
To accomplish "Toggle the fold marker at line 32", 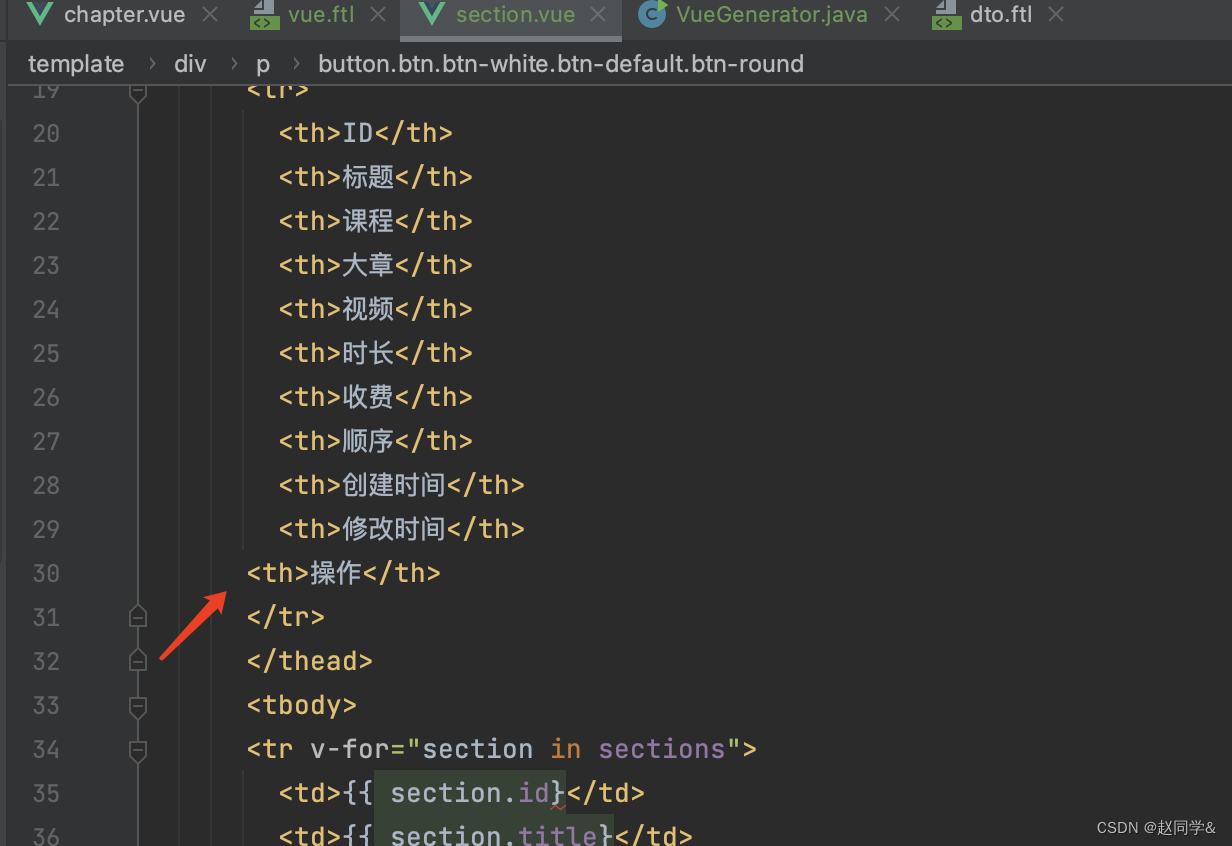I will click(138, 661).
